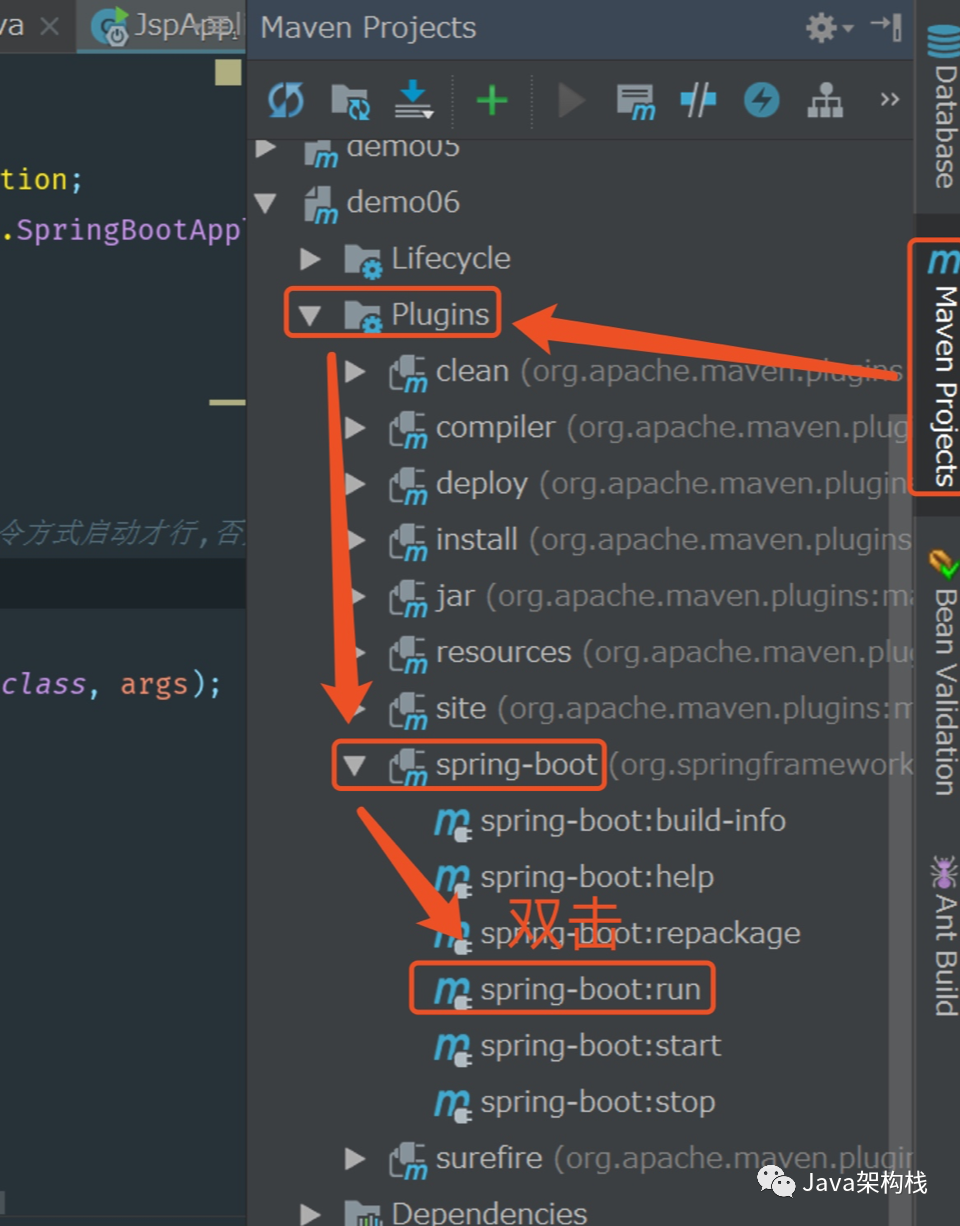
Task: Toggle Maven Offline Mode
Action: click(698, 100)
